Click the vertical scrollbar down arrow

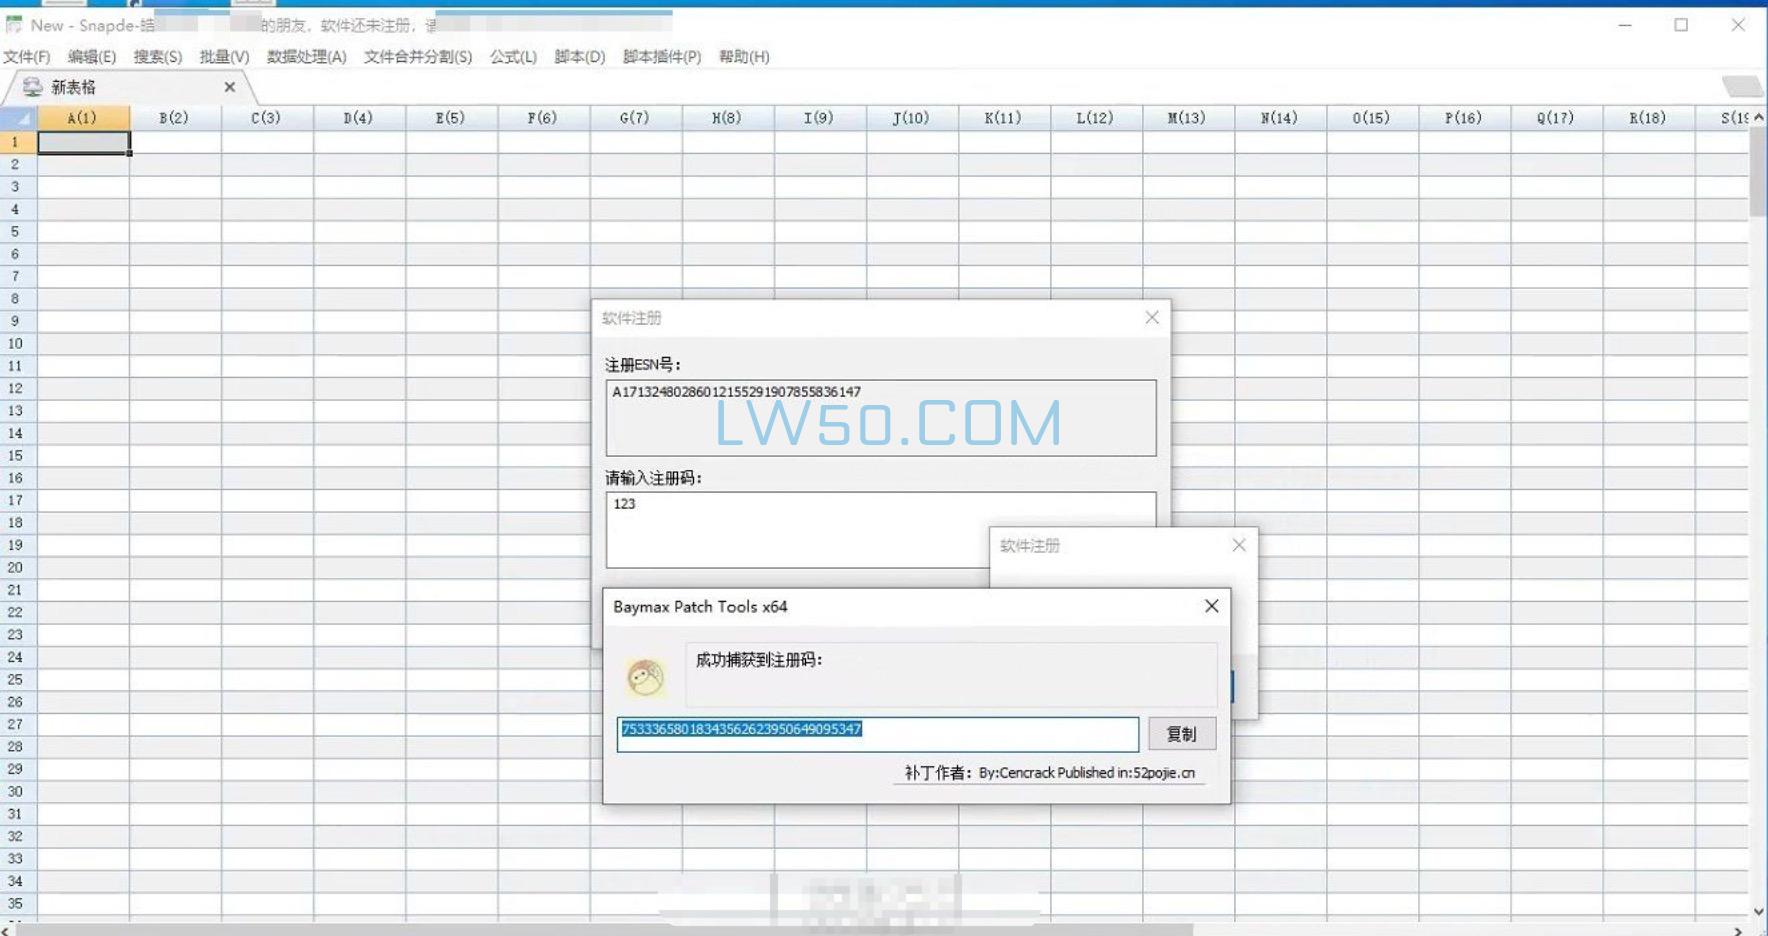tap(1758, 912)
